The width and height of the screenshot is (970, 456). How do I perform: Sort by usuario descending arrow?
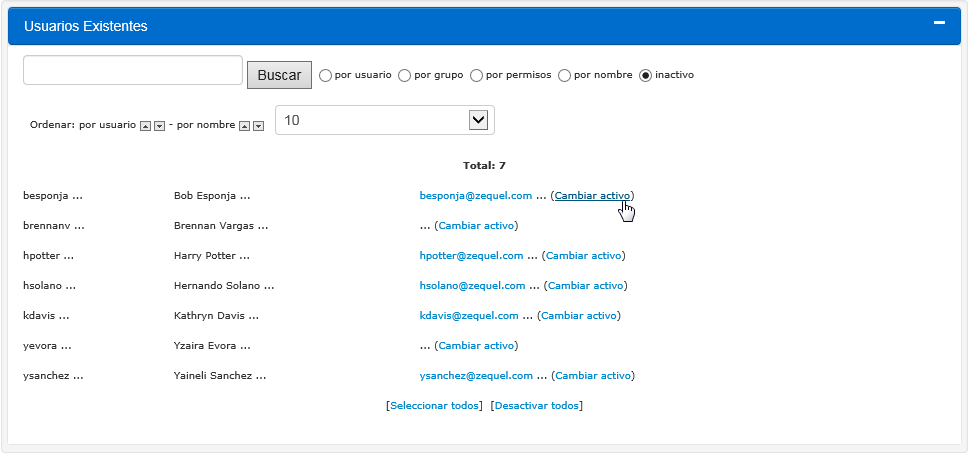tap(159, 126)
